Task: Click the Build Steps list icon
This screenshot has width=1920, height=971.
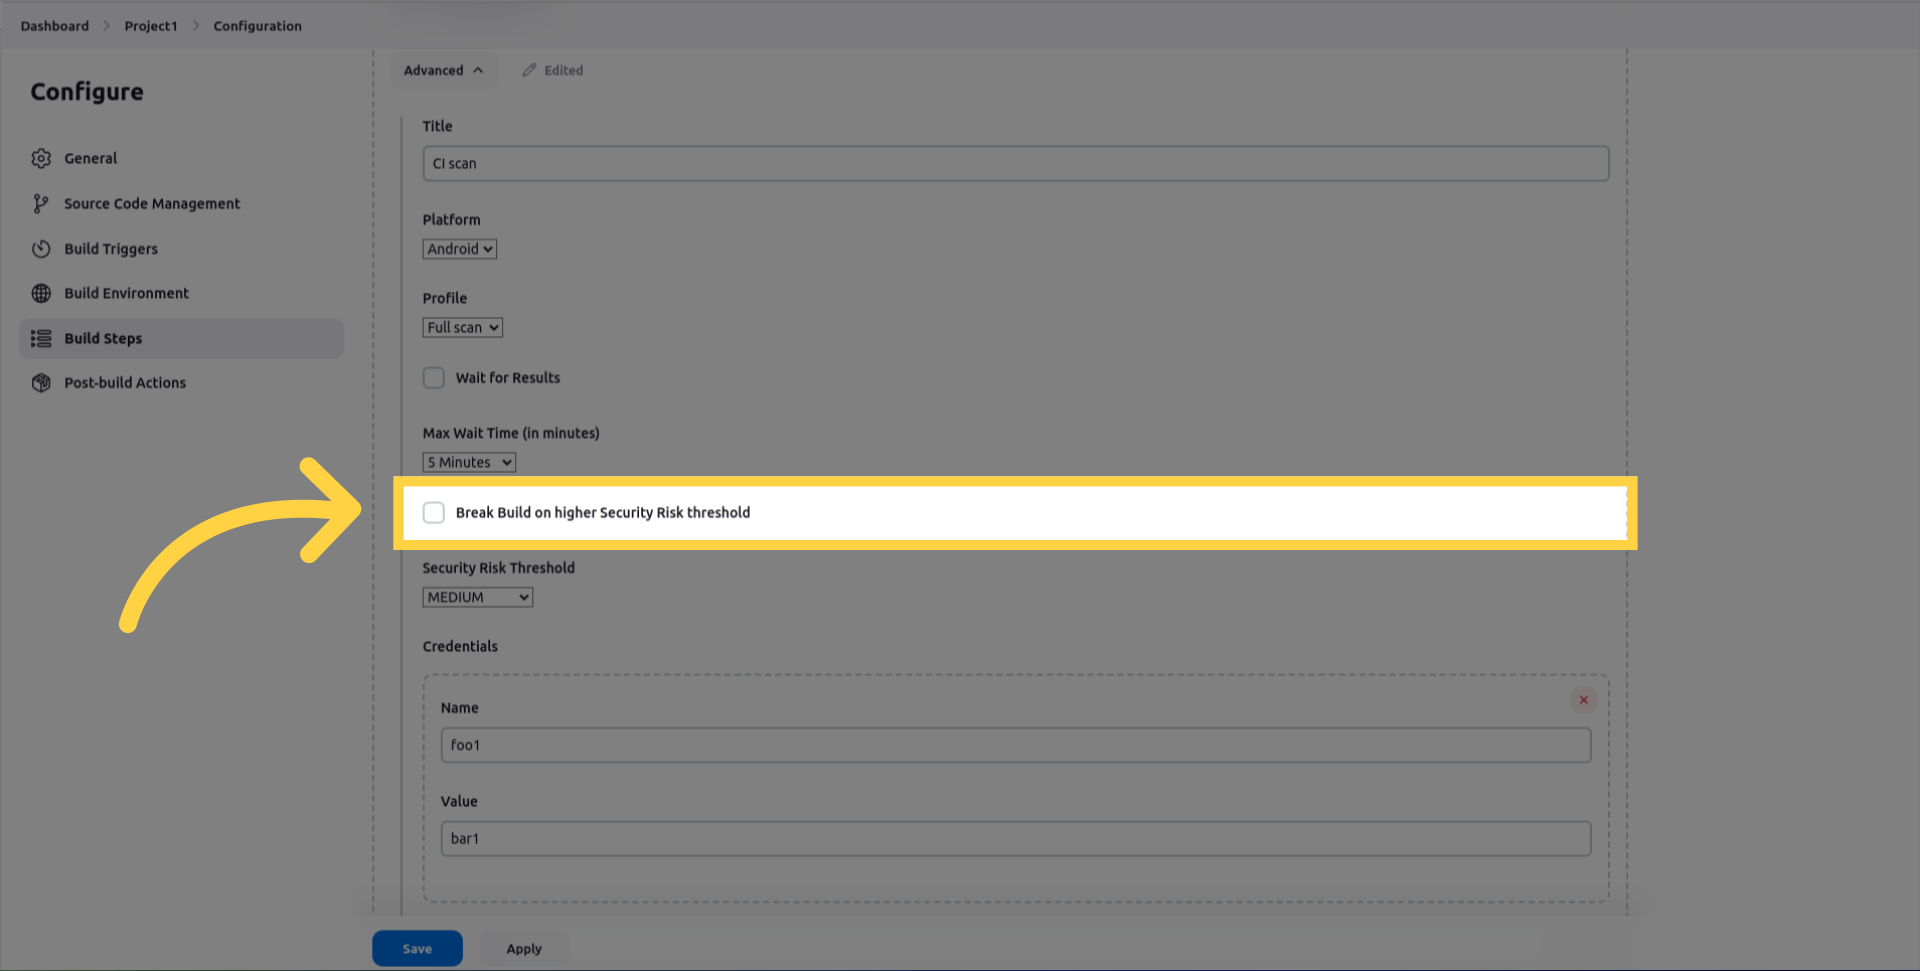Action: (41, 339)
